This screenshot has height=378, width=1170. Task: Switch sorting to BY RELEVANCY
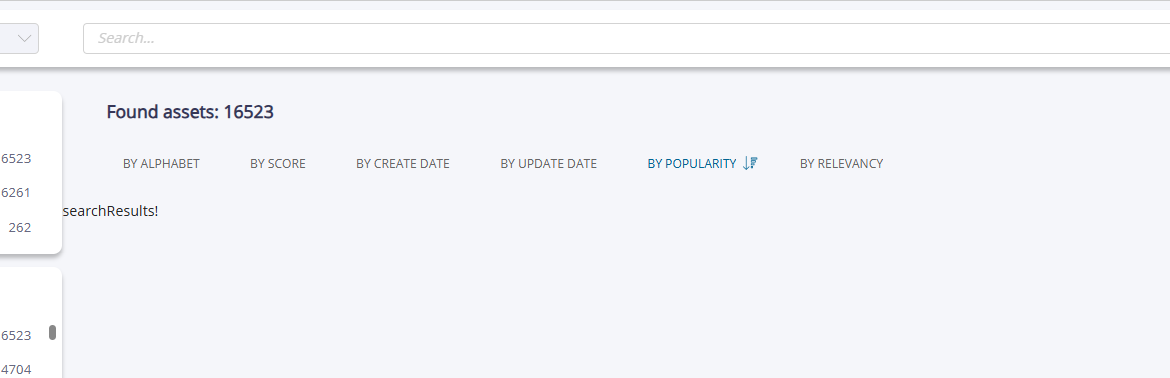point(842,163)
